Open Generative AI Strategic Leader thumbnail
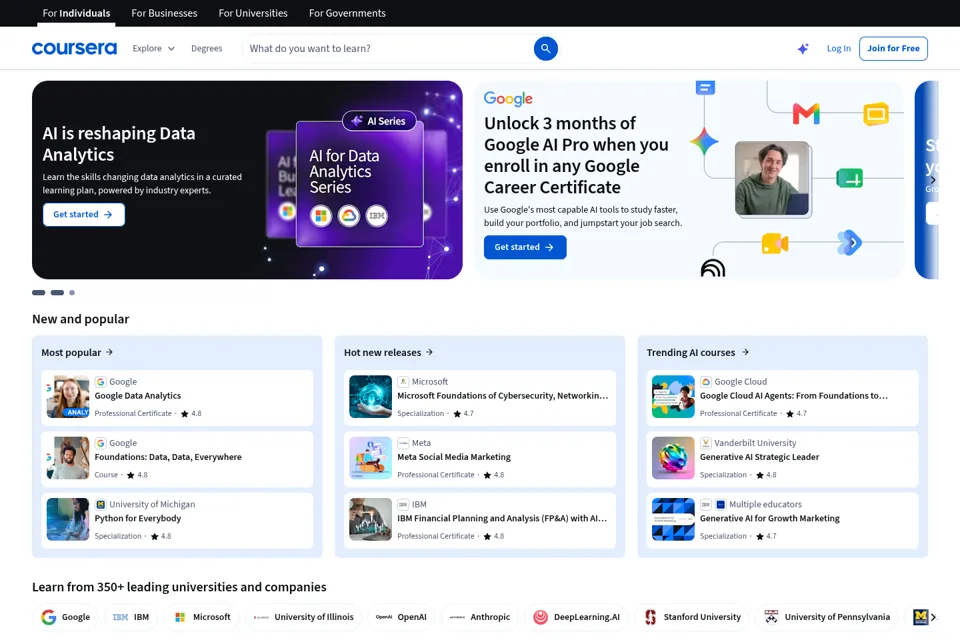This screenshot has width=960, height=640. [673, 458]
